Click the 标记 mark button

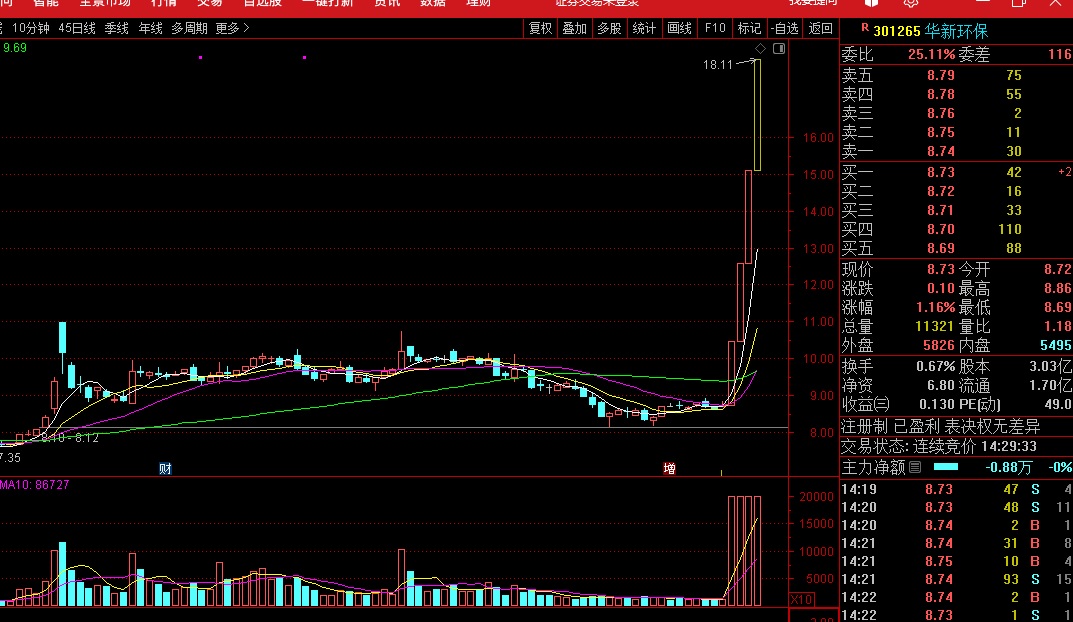tap(749, 28)
